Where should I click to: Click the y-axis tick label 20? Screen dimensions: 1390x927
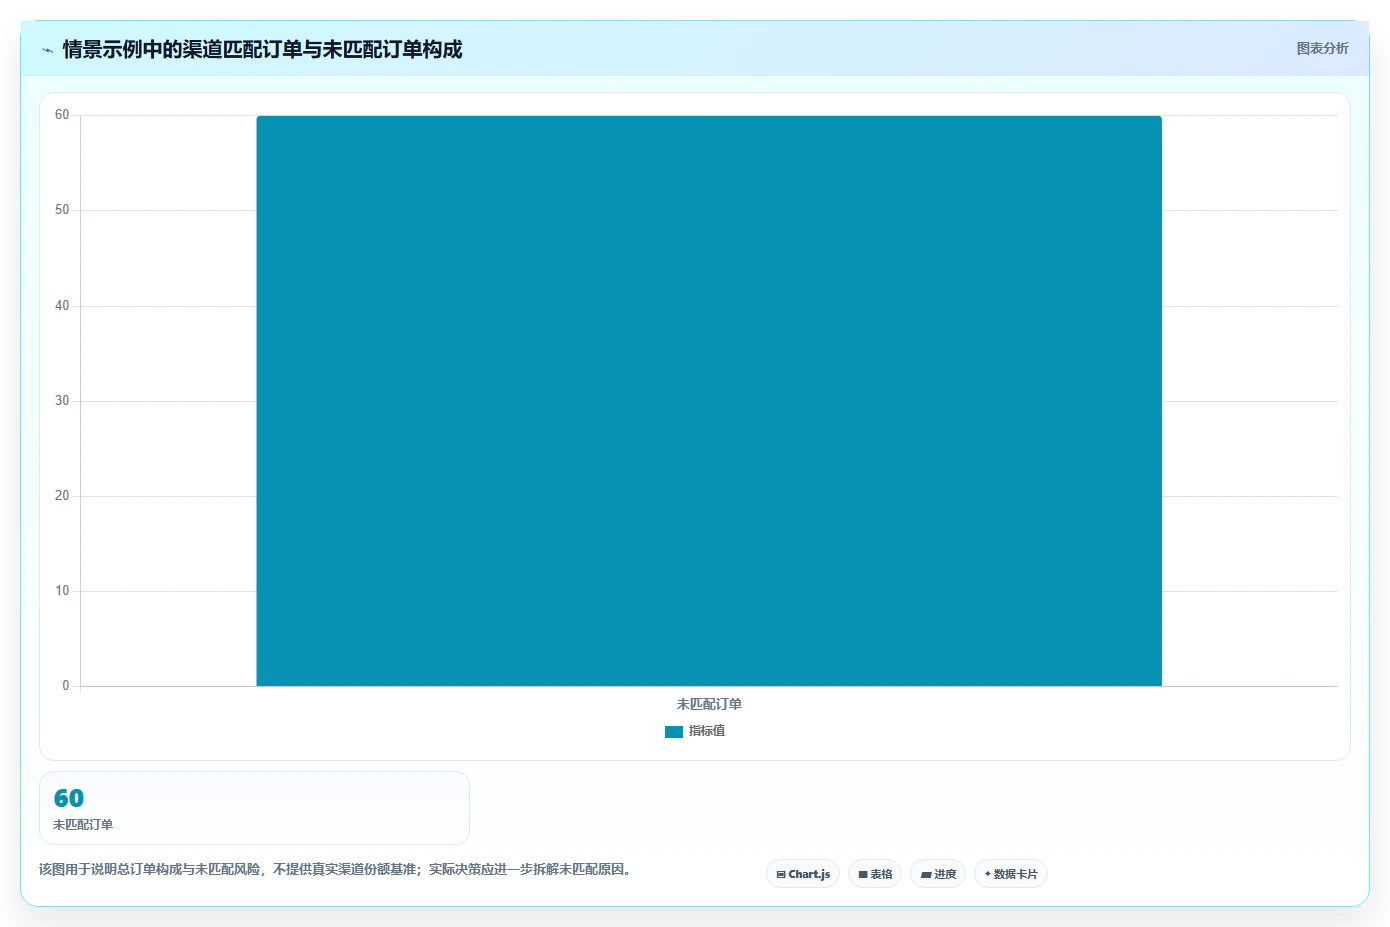[62, 496]
